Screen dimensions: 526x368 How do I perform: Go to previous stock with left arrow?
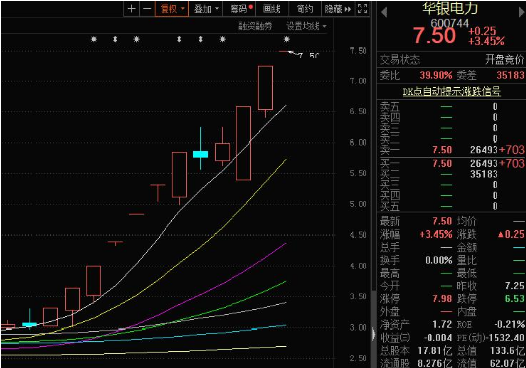[384, 12]
